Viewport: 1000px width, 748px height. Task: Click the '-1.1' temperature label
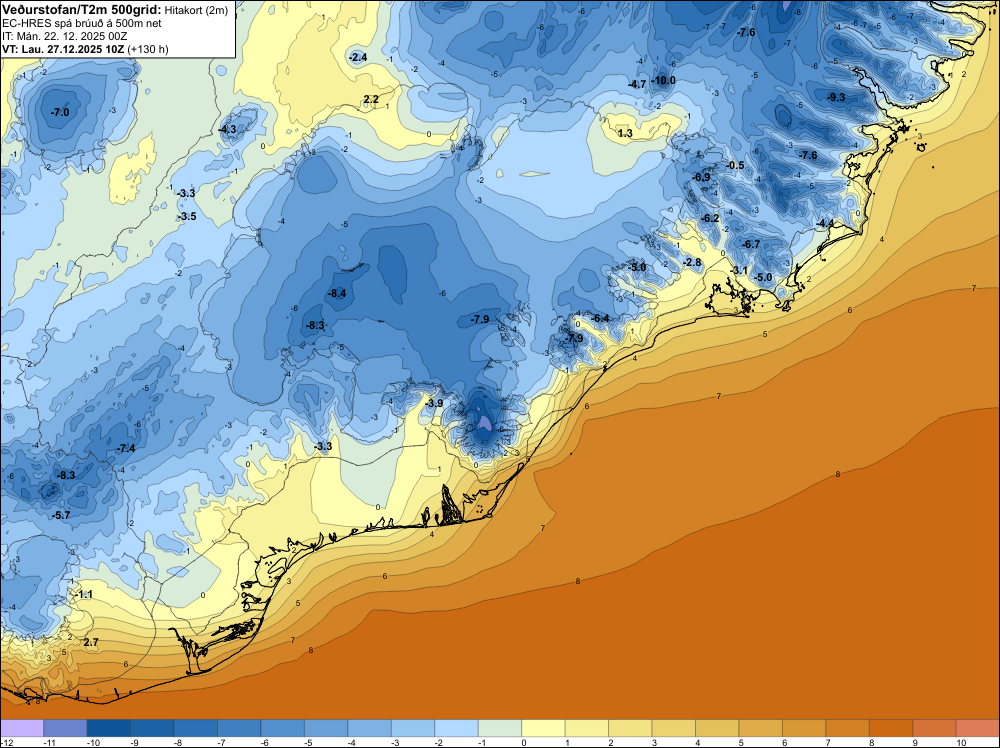[x=84, y=594]
